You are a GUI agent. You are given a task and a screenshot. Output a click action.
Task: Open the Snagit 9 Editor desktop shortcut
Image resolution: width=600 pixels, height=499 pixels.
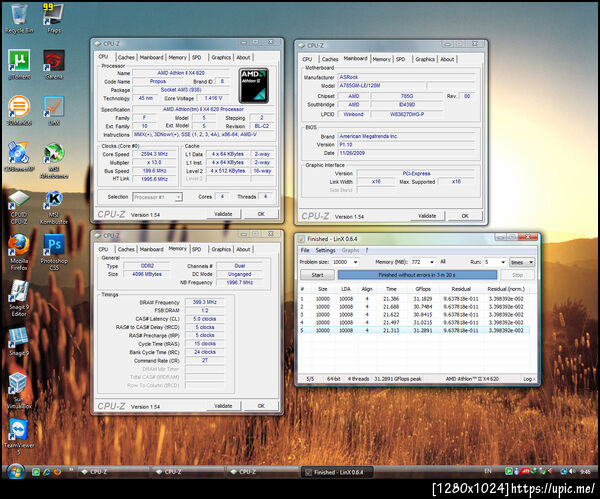pos(19,298)
